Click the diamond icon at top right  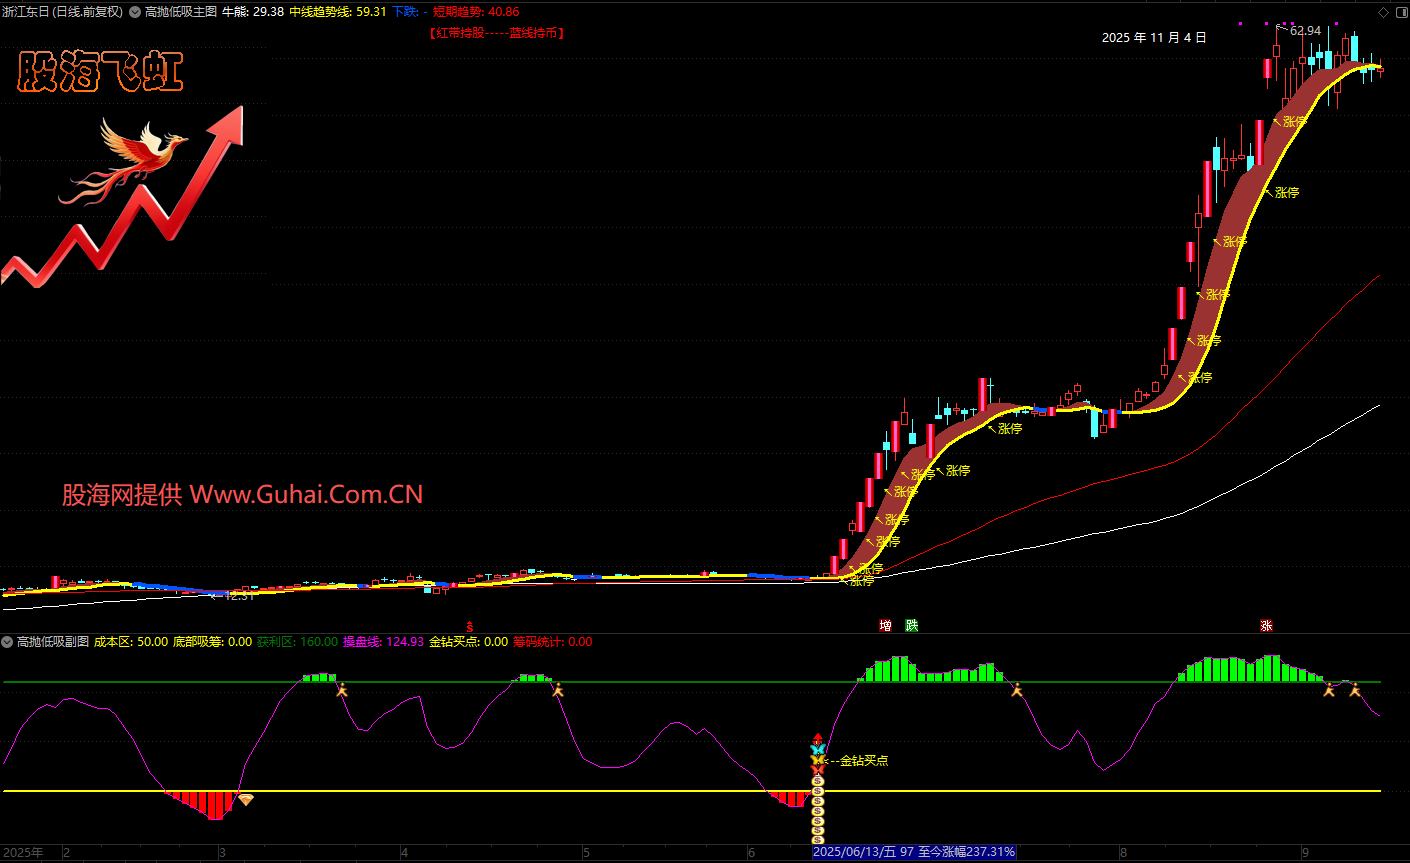tap(1383, 12)
